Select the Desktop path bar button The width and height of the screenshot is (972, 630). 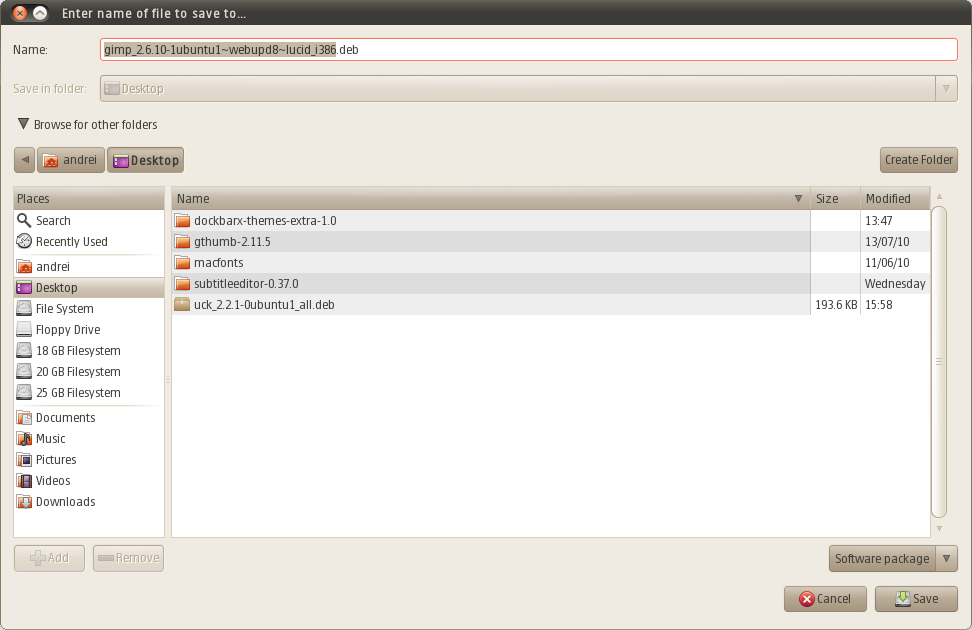(145, 160)
